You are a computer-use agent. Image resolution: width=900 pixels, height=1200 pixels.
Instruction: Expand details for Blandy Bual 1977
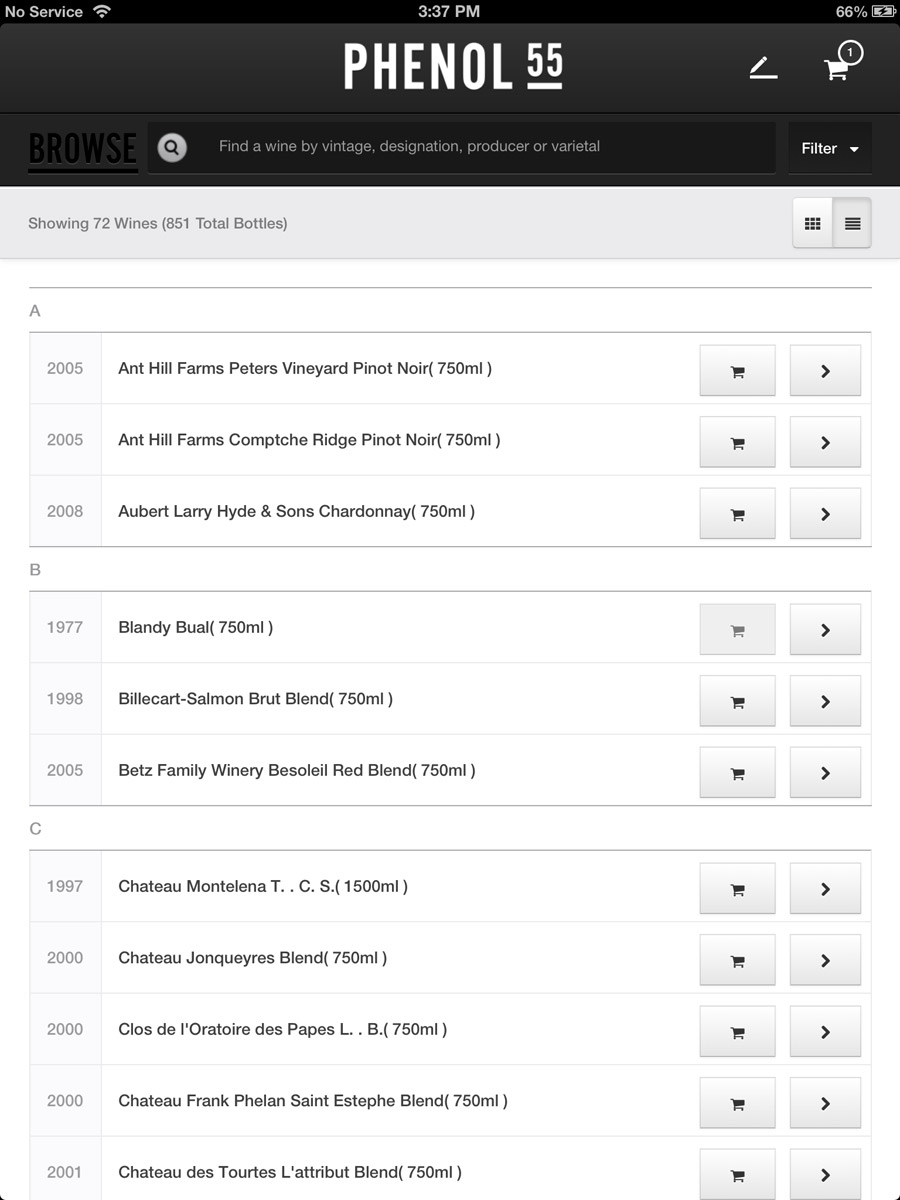point(825,630)
